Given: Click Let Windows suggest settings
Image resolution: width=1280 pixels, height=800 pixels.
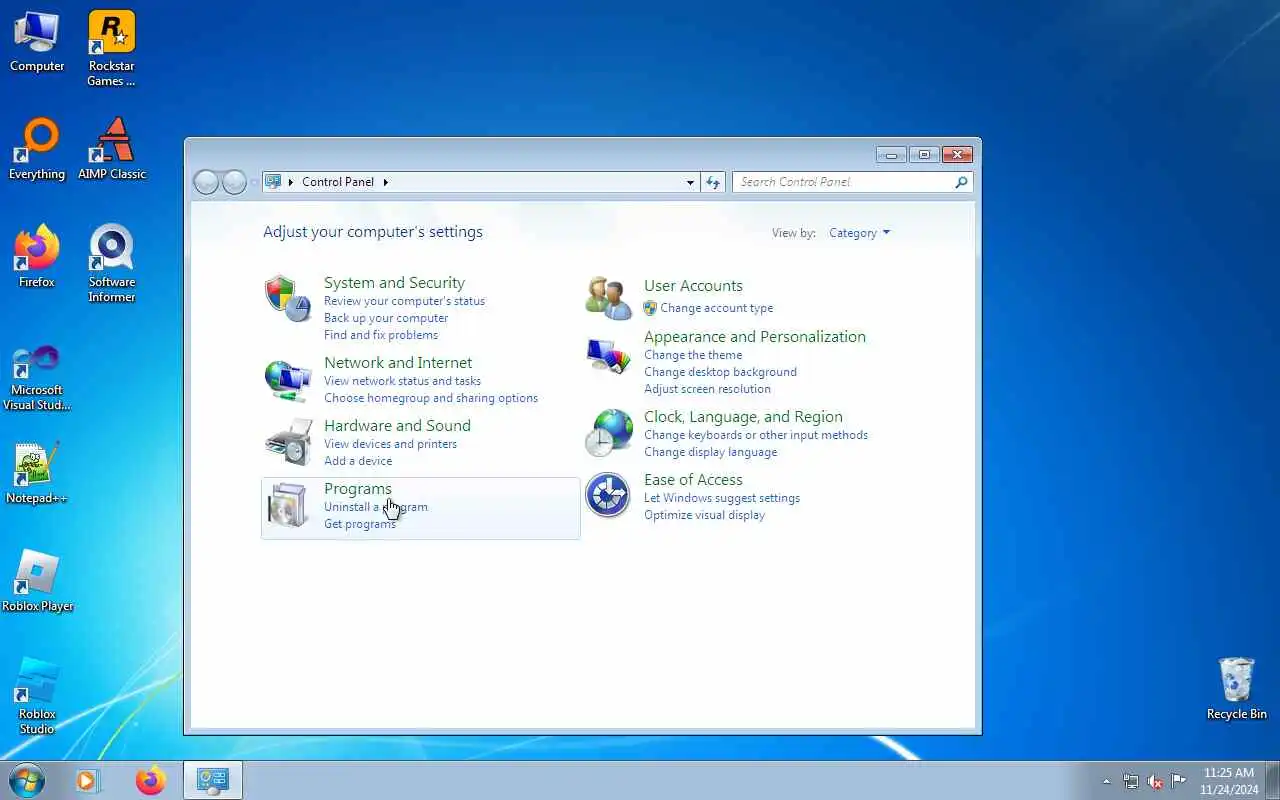Looking at the screenshot, I should (x=722, y=498).
